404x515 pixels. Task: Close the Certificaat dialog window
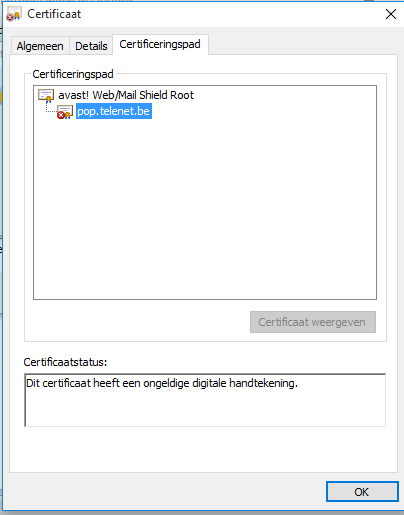click(391, 14)
